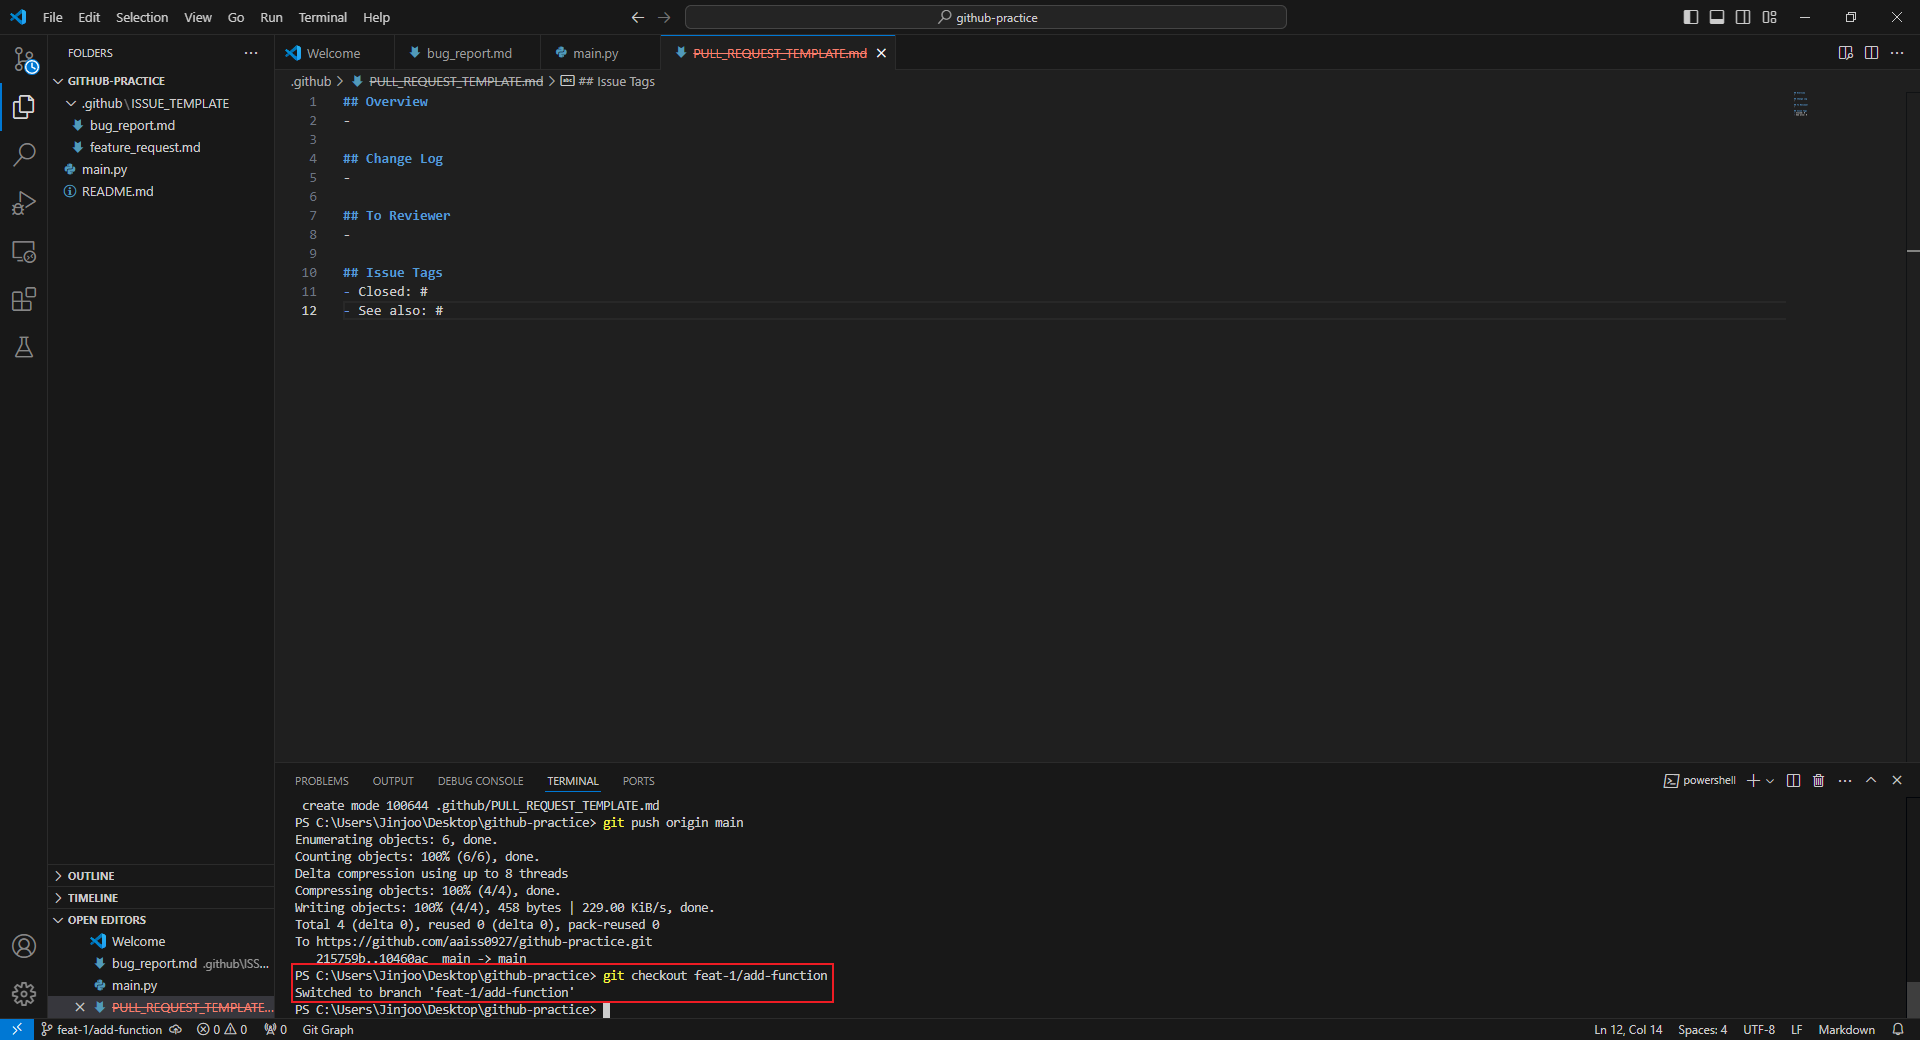Open terminal panel more actions
The image size is (1920, 1040).
(x=1845, y=780)
